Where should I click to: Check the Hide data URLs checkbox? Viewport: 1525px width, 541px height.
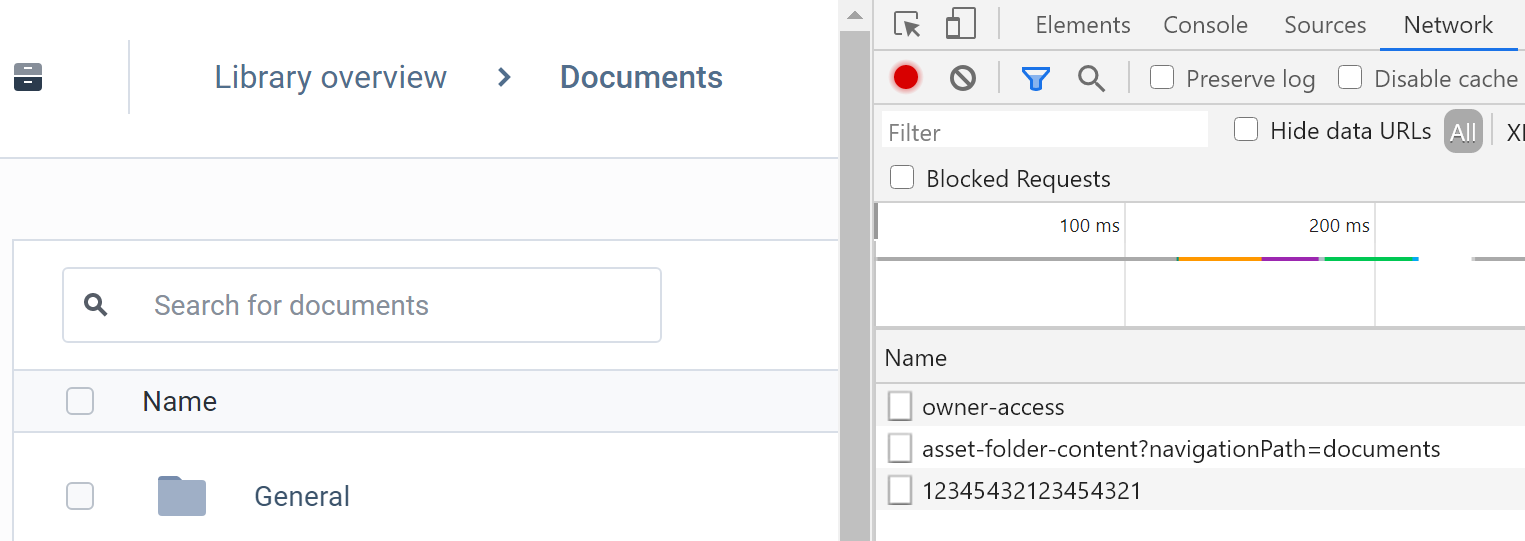[x=1246, y=129]
